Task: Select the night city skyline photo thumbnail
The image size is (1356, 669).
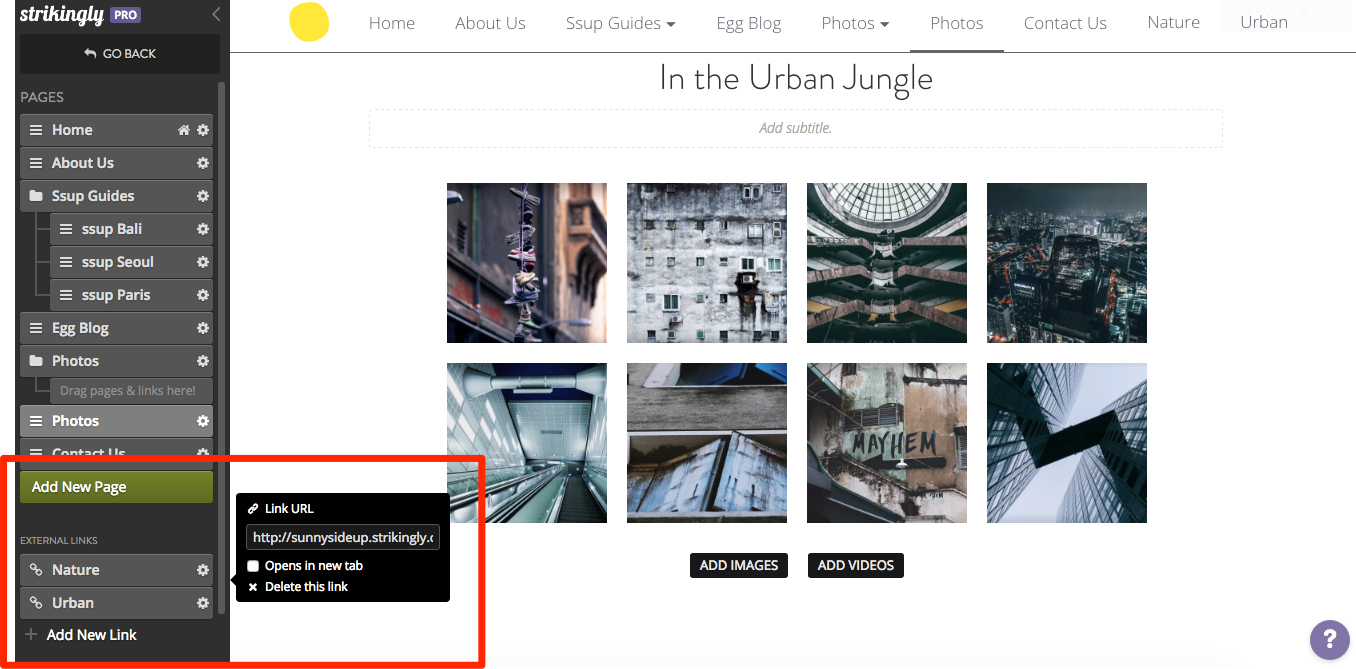Action: (x=1067, y=263)
